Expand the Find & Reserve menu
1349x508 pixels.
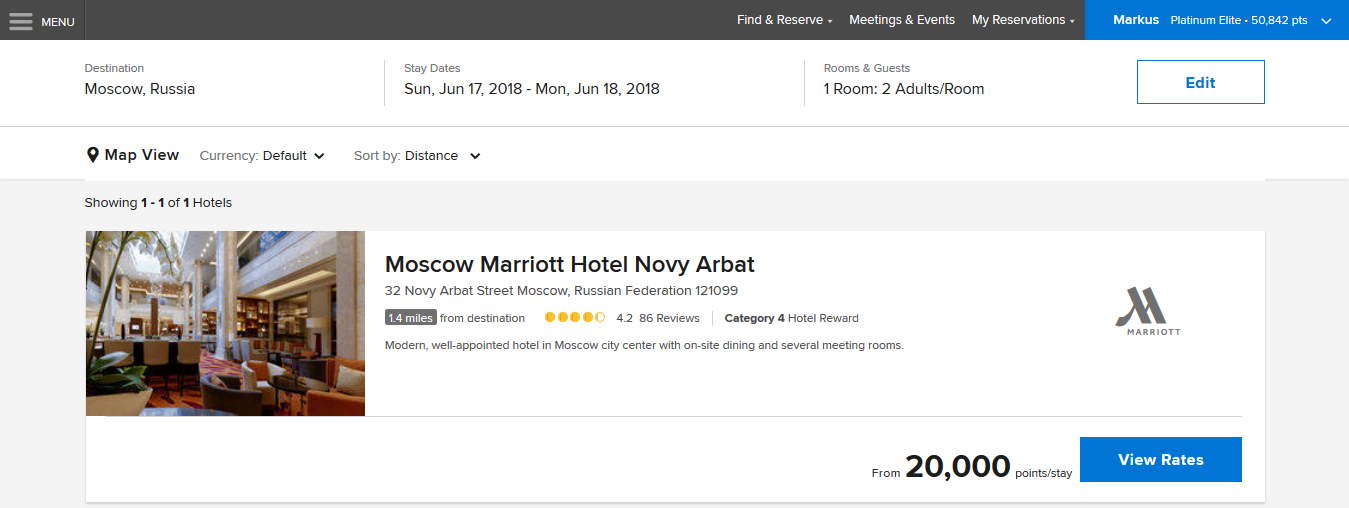(784, 20)
